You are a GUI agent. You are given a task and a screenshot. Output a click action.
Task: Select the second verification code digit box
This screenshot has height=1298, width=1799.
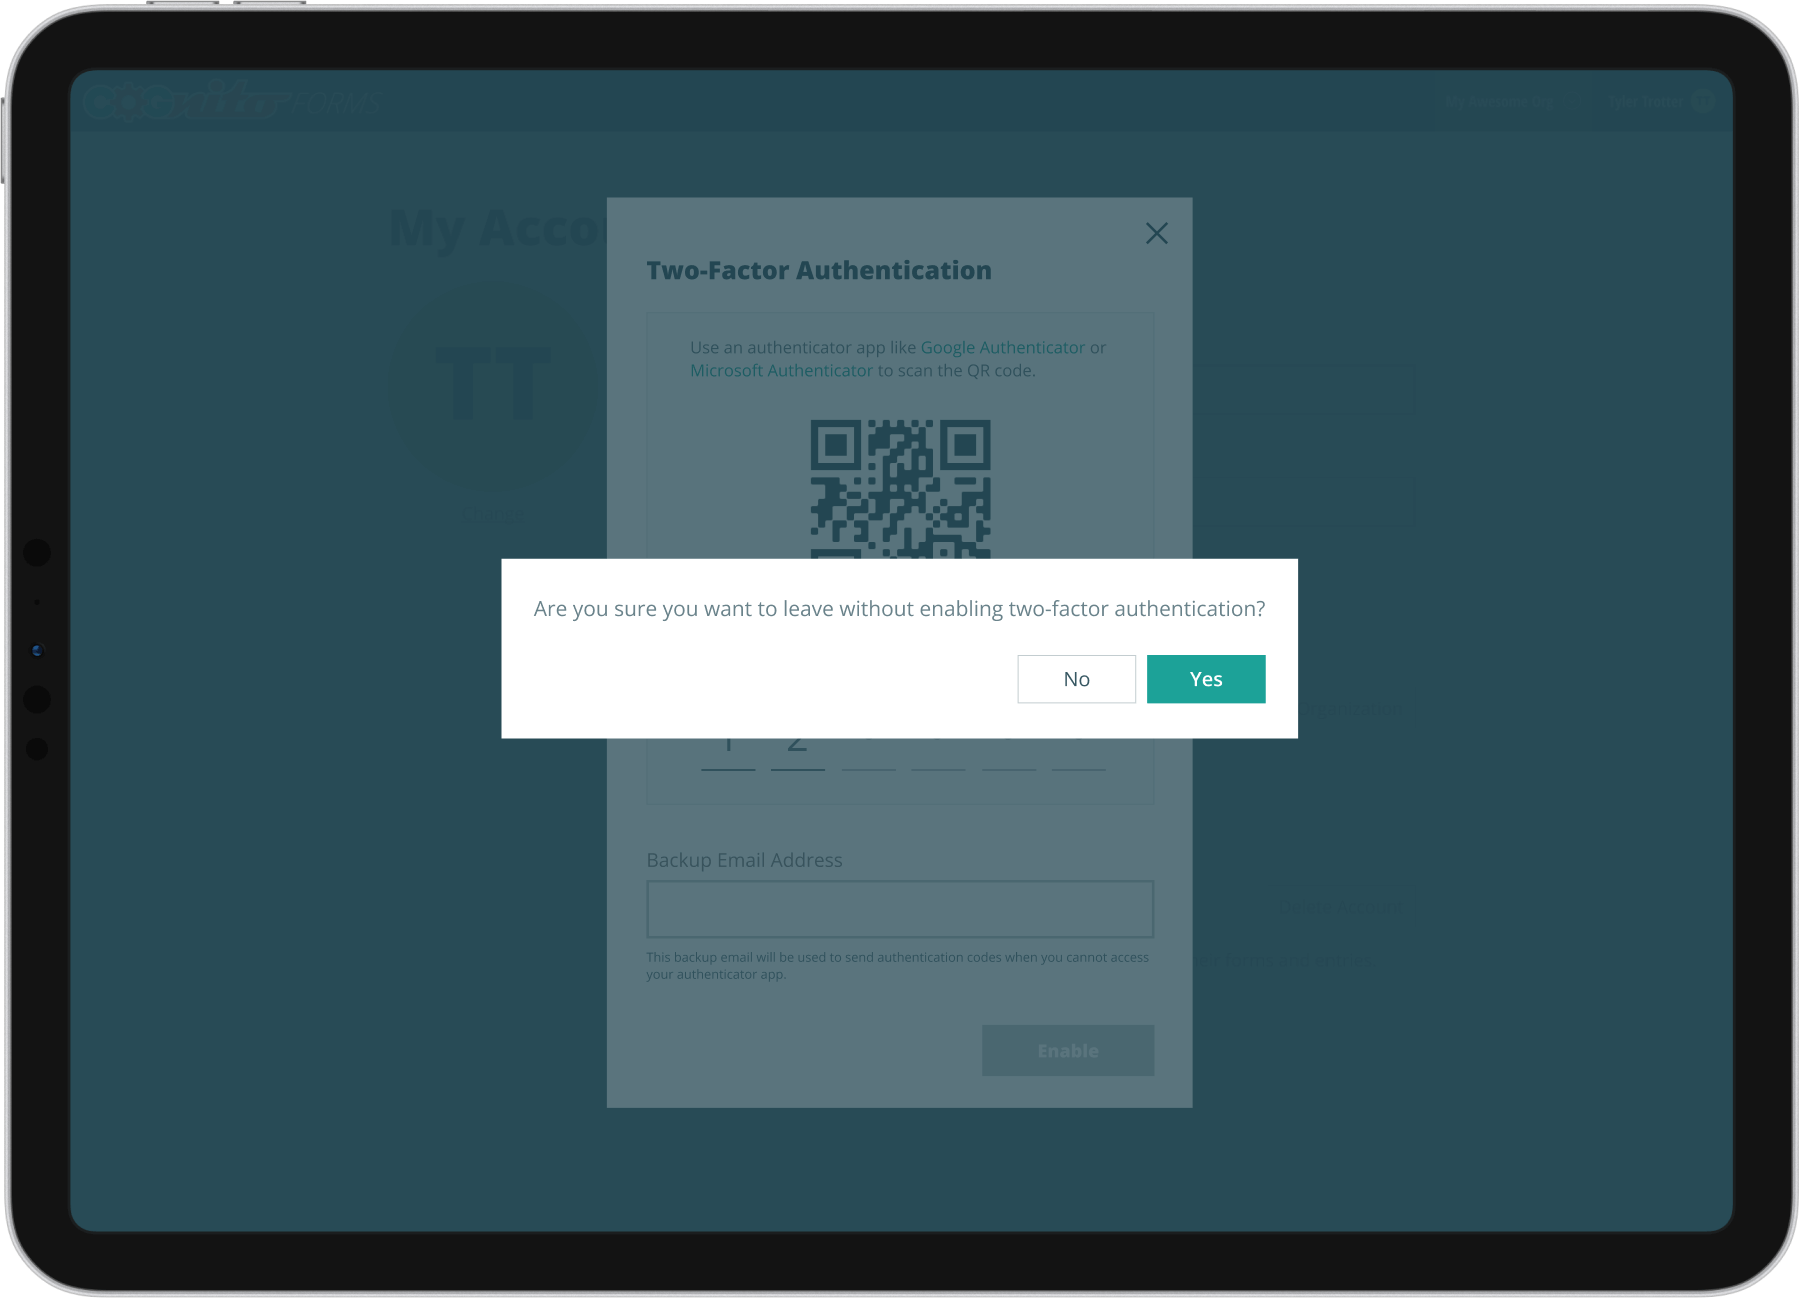[x=798, y=754]
